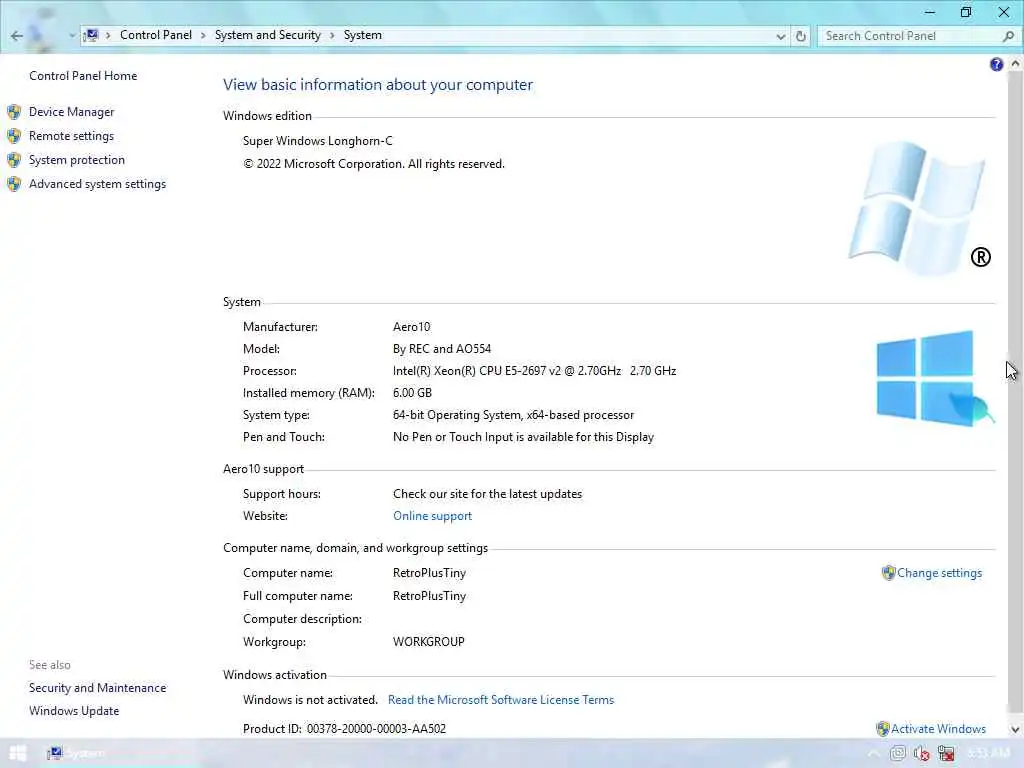Click the vertical scrollbar thumb
Viewport: 1024px width, 768px height.
pos(1015,392)
